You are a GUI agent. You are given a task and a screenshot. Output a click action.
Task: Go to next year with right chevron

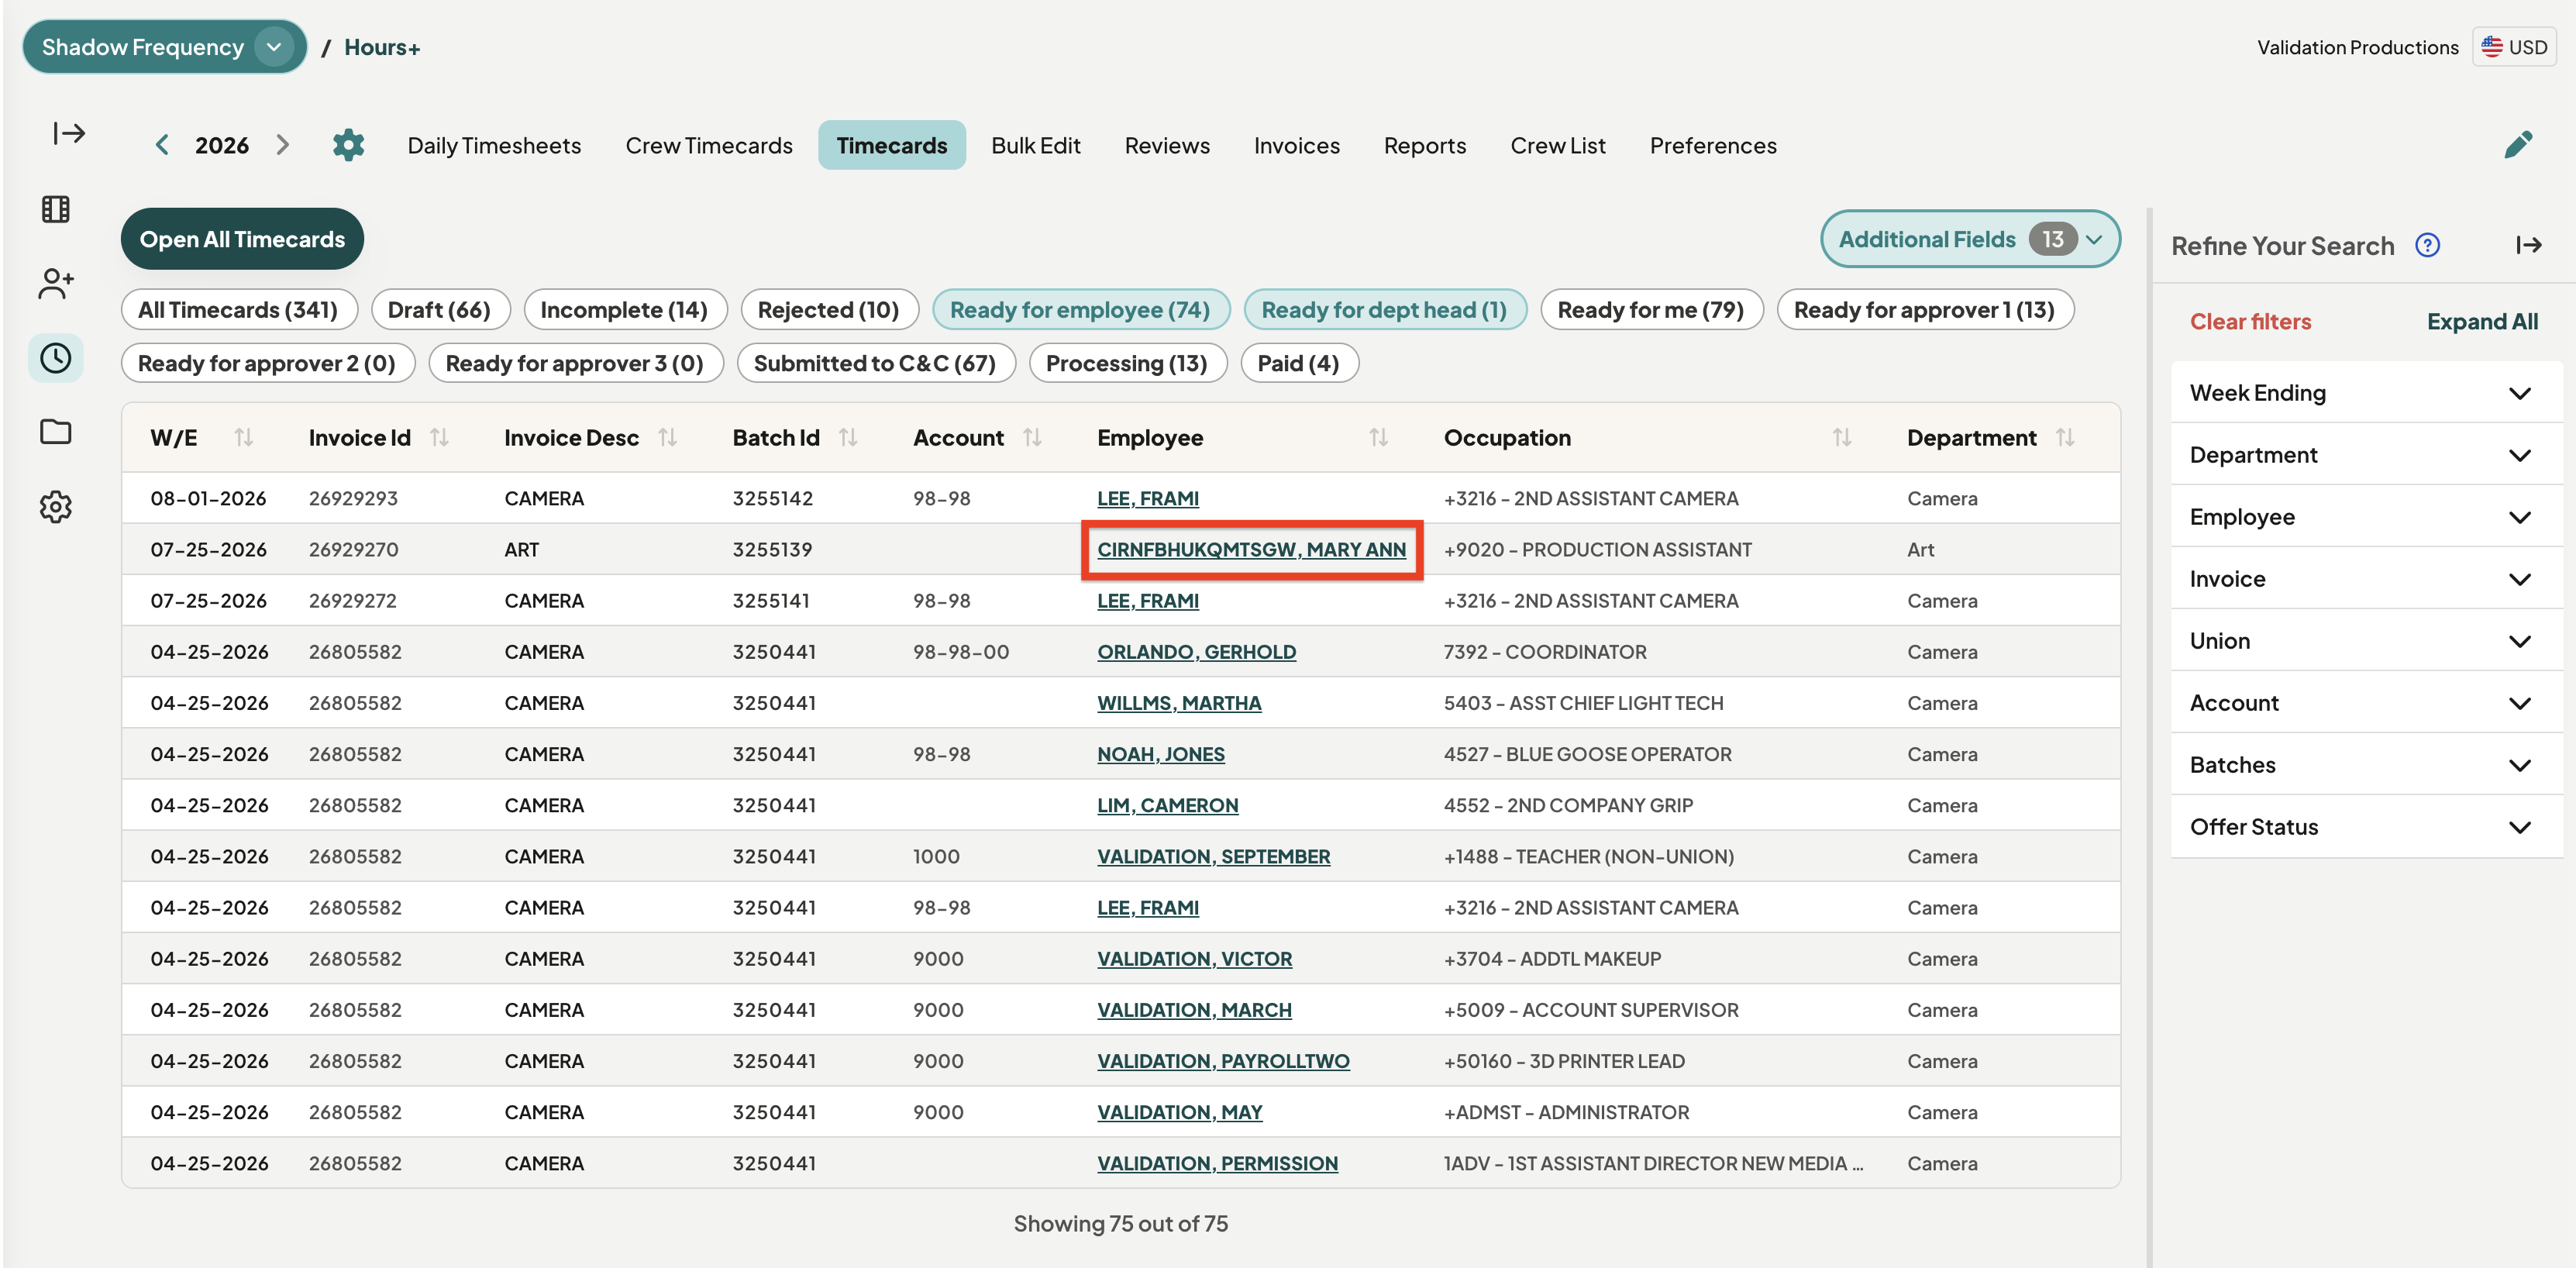point(283,145)
